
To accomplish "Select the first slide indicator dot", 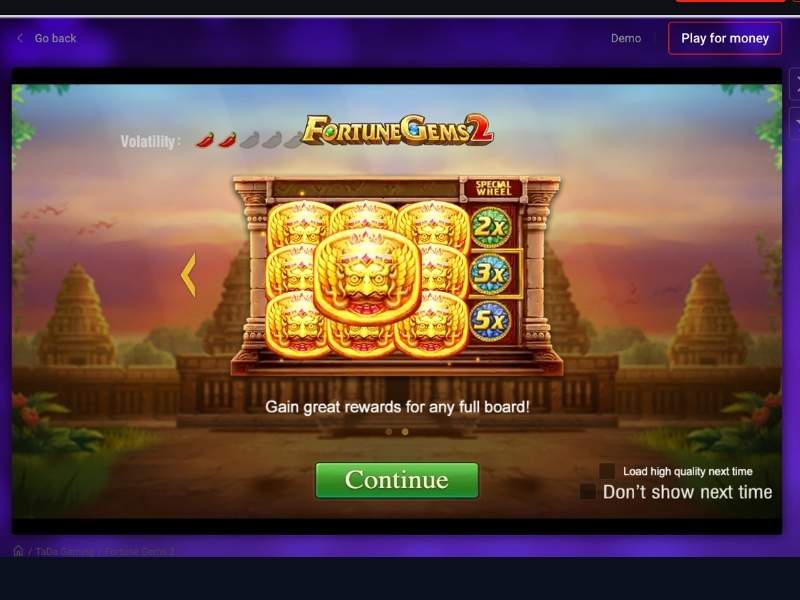I will 389,432.
